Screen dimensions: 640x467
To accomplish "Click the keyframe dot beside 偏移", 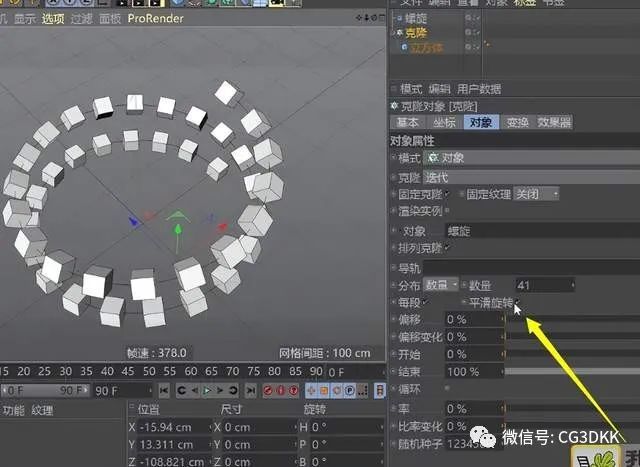I will [x=394, y=319].
